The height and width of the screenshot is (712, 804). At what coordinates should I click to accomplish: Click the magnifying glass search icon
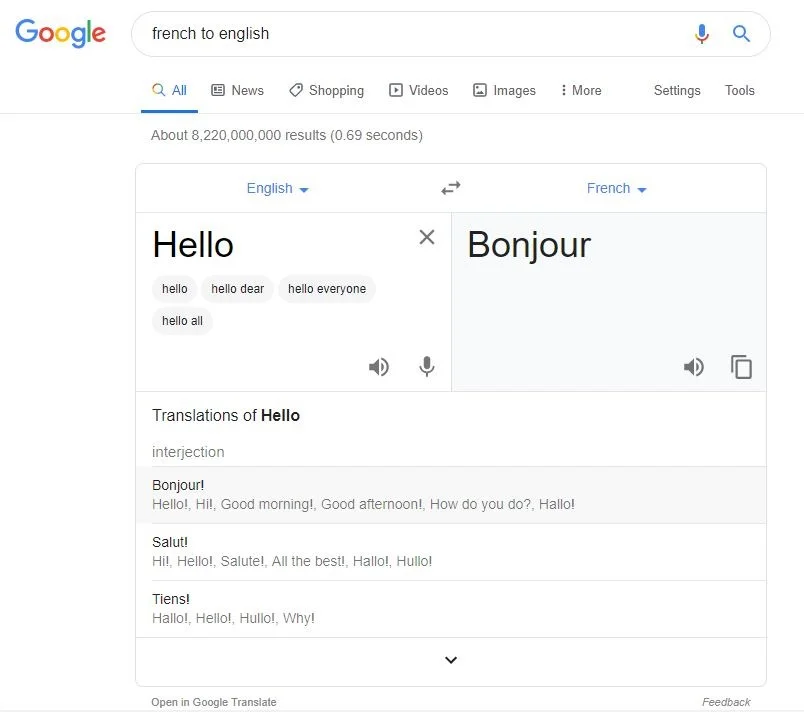click(741, 33)
